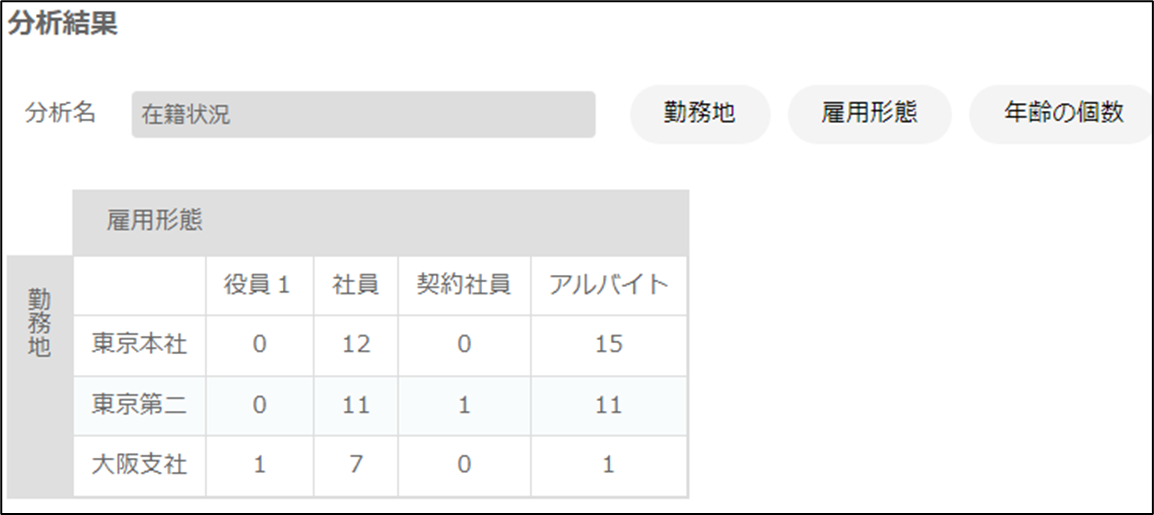Viewport: 1154px width, 515px height.
Task: Click the 社員 column header
Action: click(355, 285)
